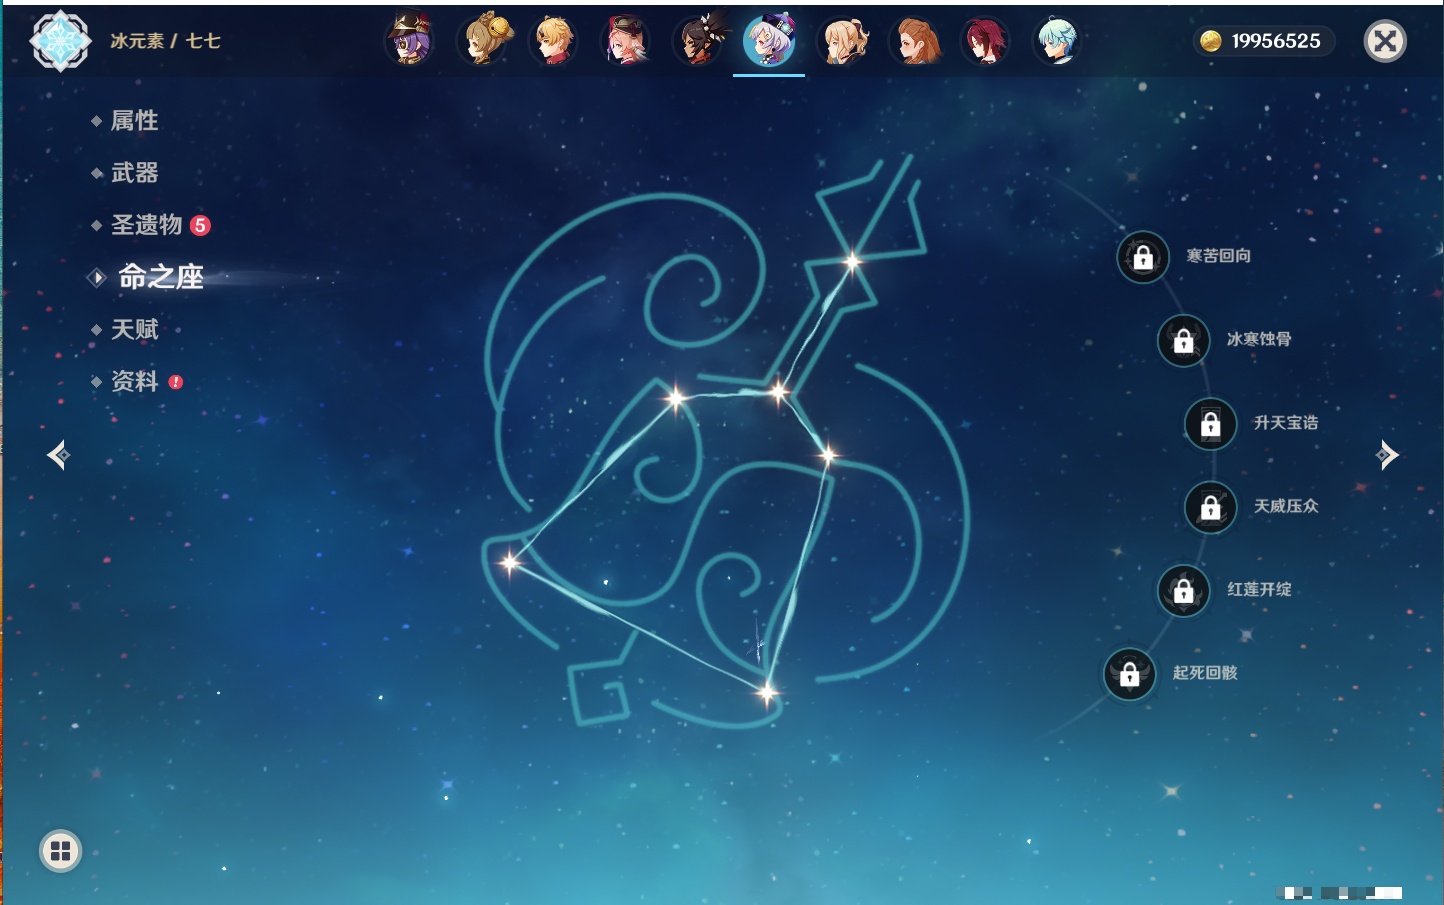Select the highlighted Qiqi portrait
This screenshot has height=905, width=1444.
point(769,40)
